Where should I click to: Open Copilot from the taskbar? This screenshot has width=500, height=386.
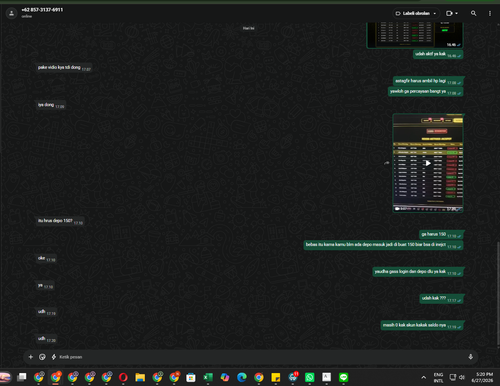coord(225,377)
